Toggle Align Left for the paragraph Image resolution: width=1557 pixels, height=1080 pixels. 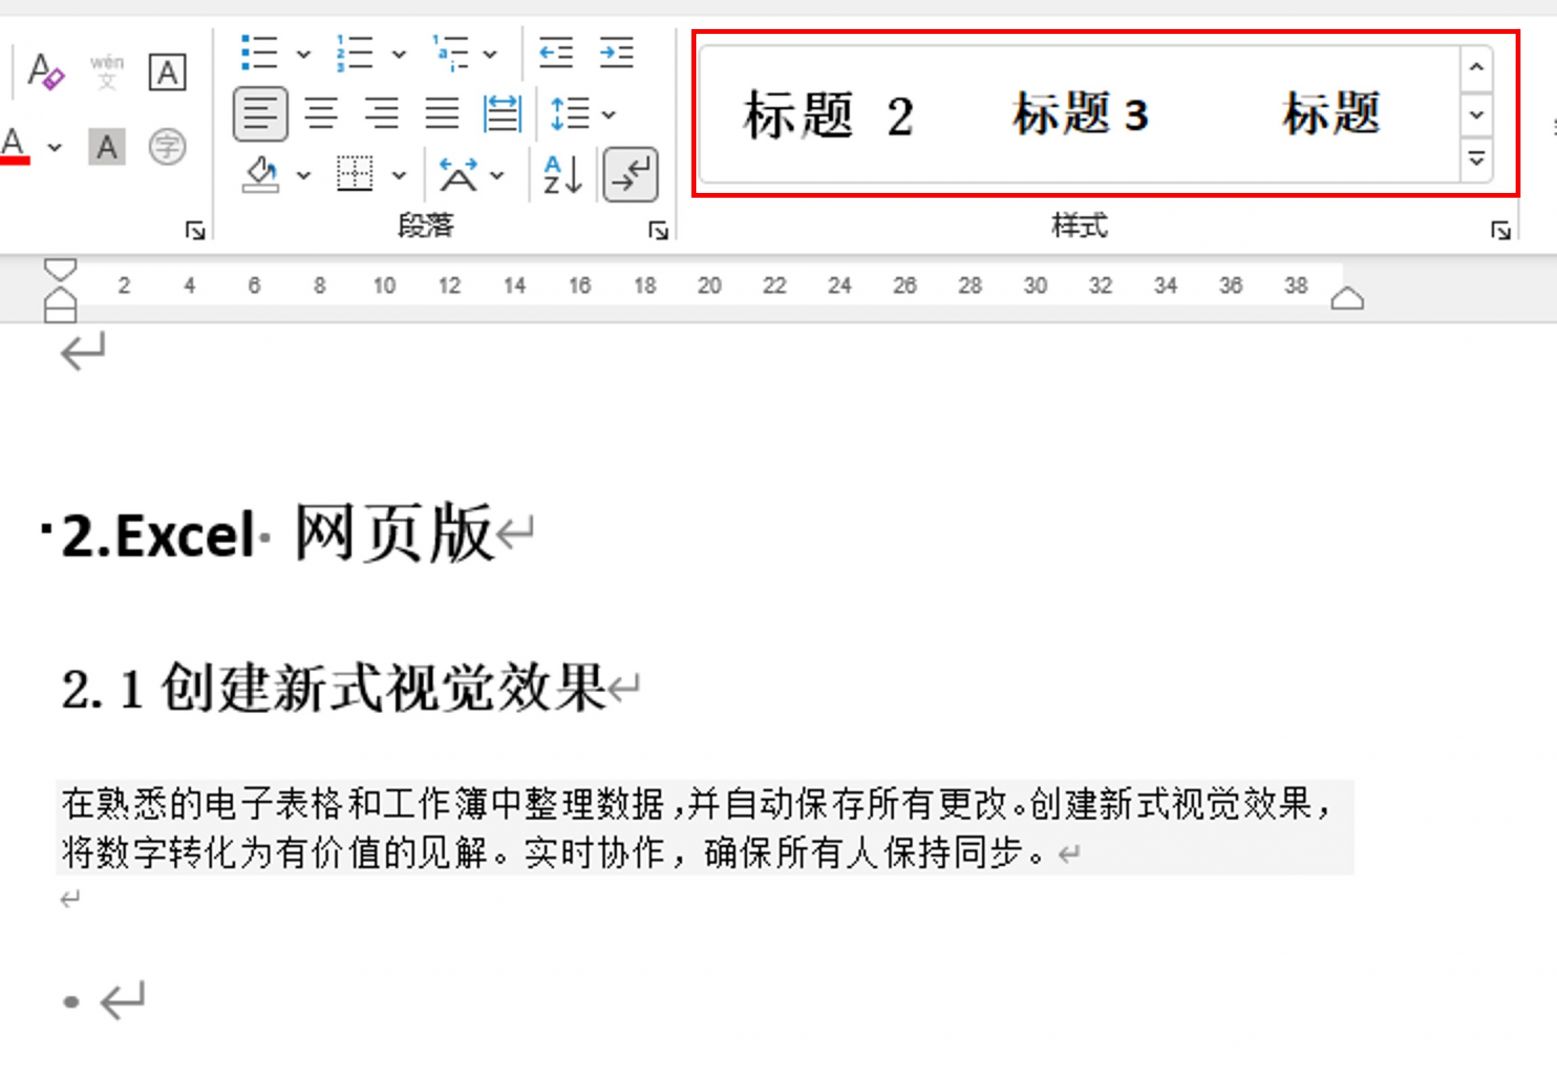click(x=260, y=114)
